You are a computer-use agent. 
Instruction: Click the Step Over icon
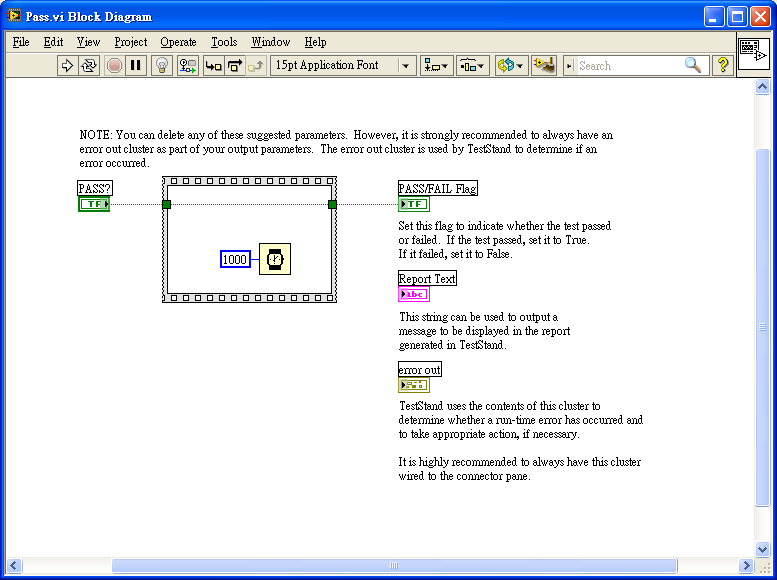click(x=235, y=65)
